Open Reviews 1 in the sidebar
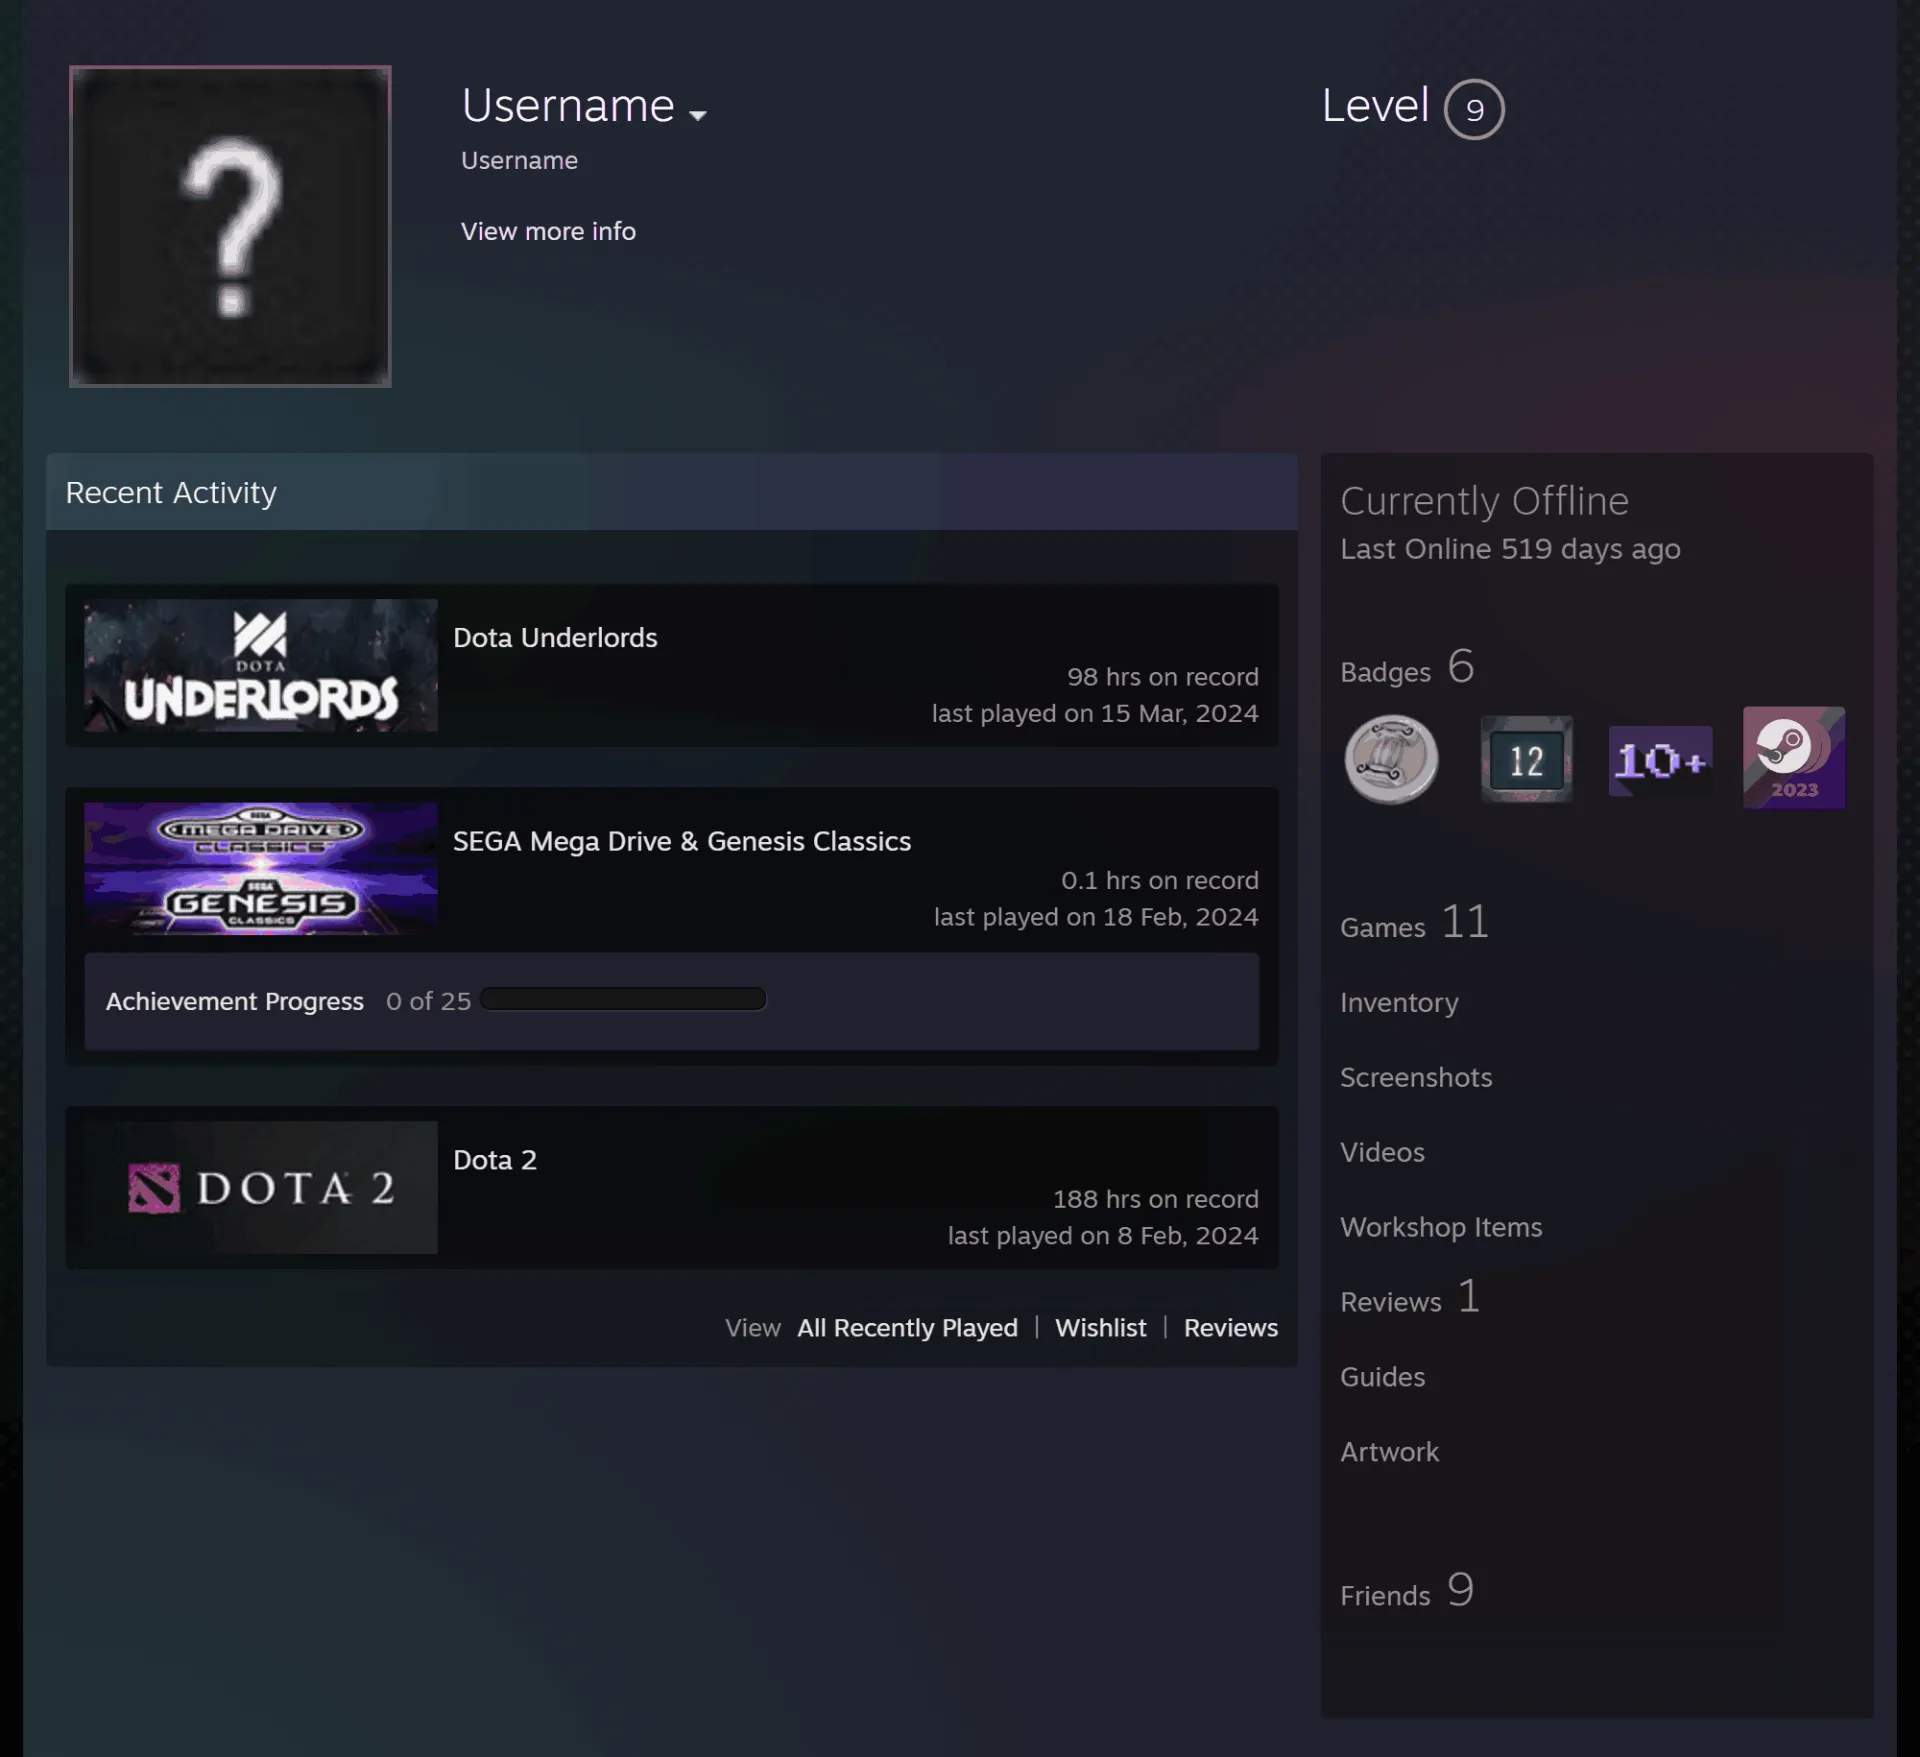This screenshot has height=1757, width=1920. tap(1410, 1298)
